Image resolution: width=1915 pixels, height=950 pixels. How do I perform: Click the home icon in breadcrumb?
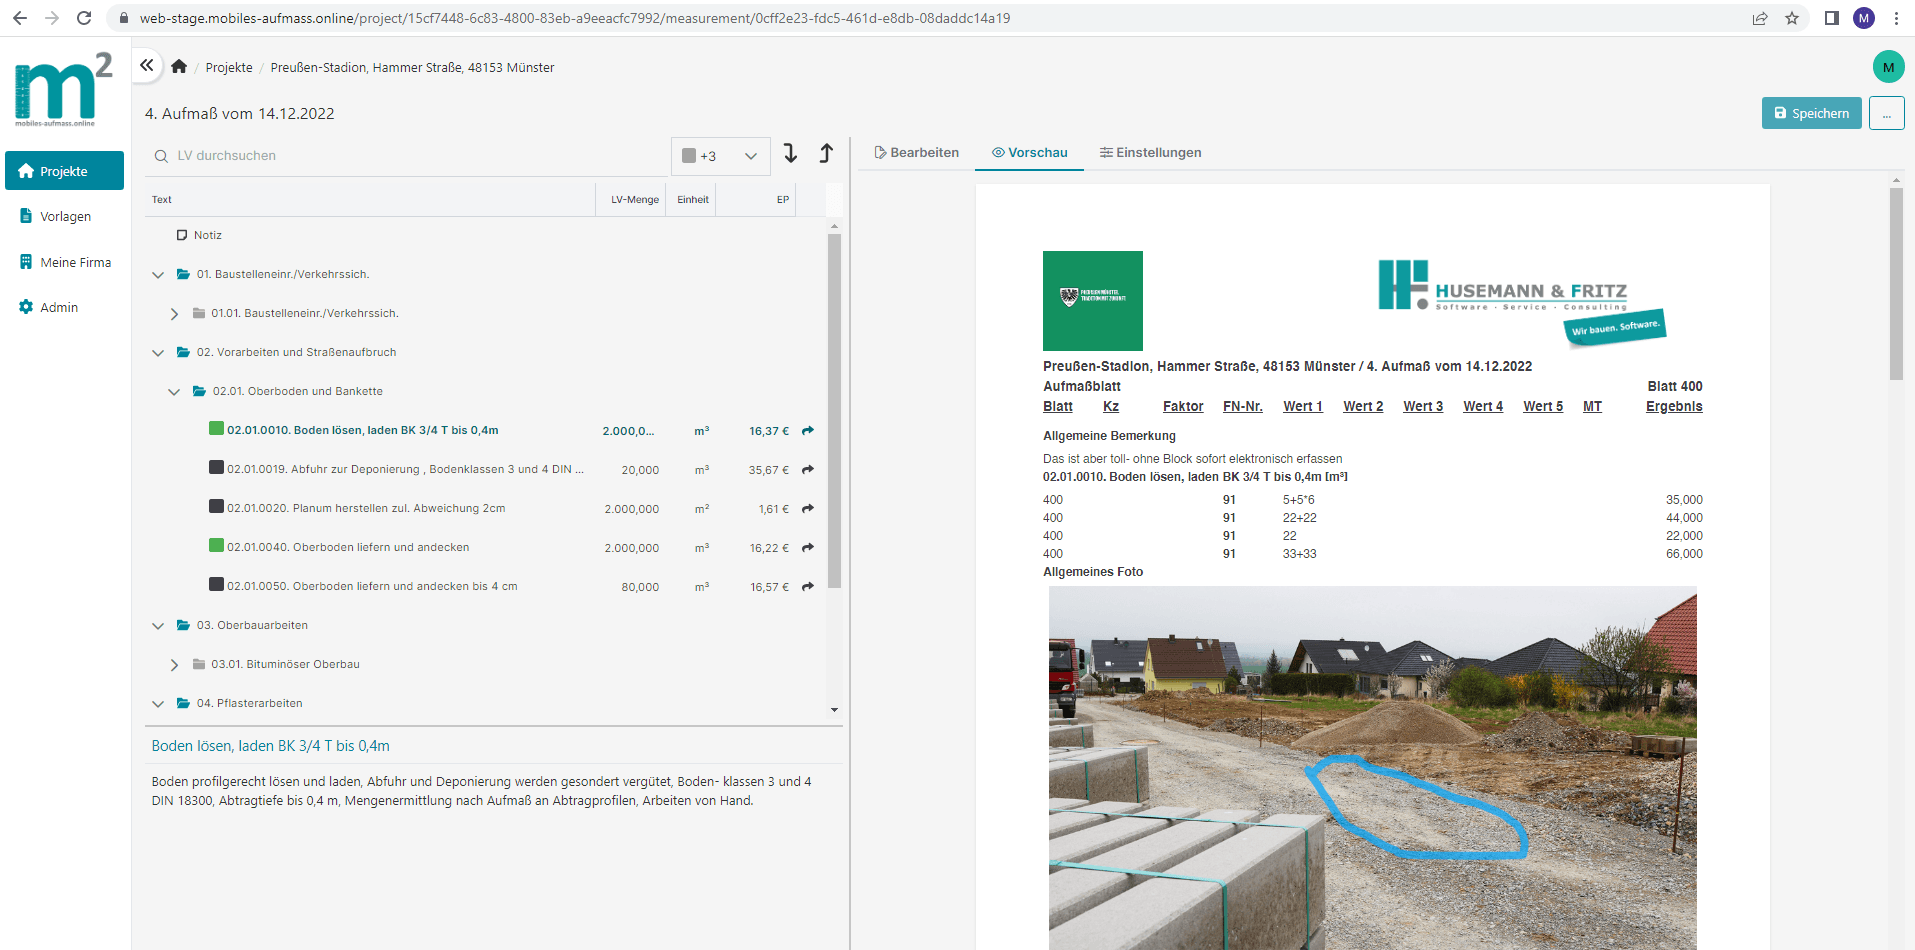click(x=179, y=67)
